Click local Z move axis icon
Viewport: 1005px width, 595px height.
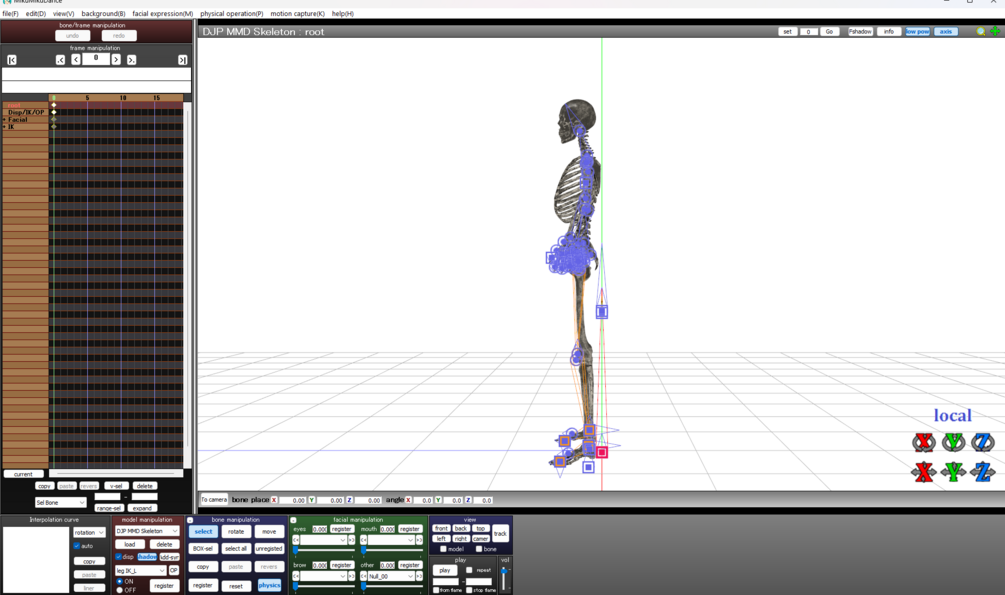click(x=983, y=472)
